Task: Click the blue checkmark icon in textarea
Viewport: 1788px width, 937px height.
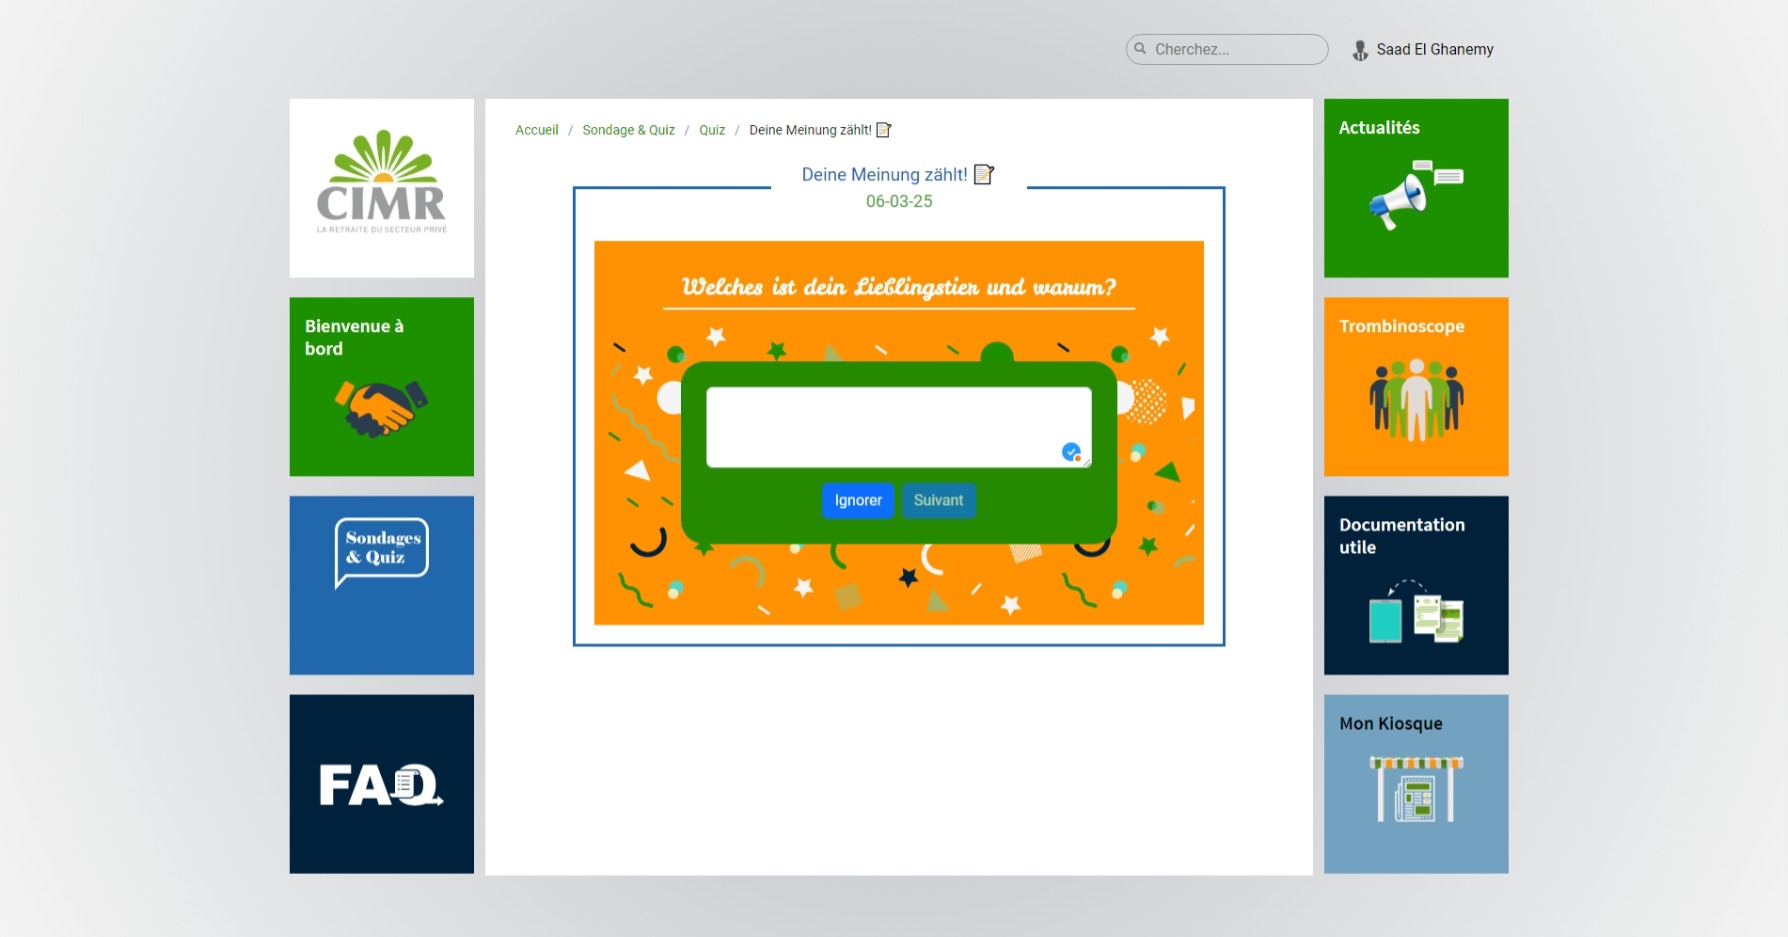Action: [1071, 452]
